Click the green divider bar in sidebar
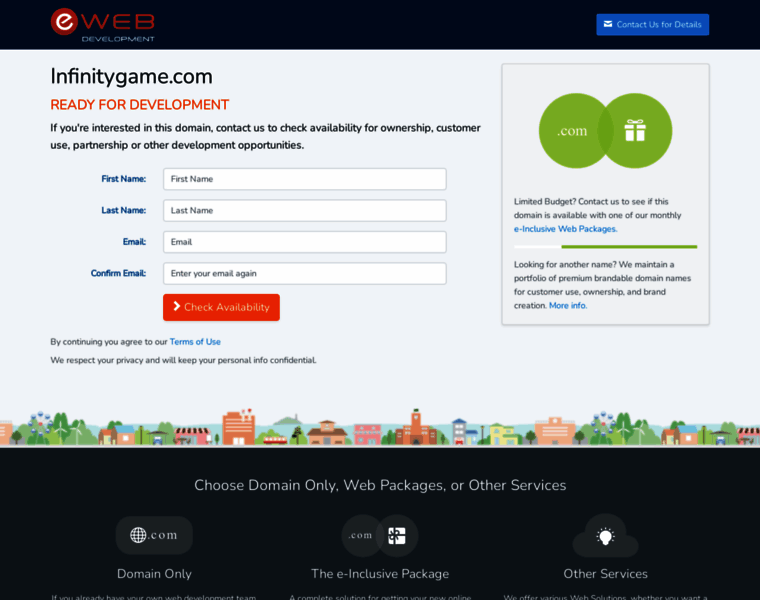 click(629, 246)
